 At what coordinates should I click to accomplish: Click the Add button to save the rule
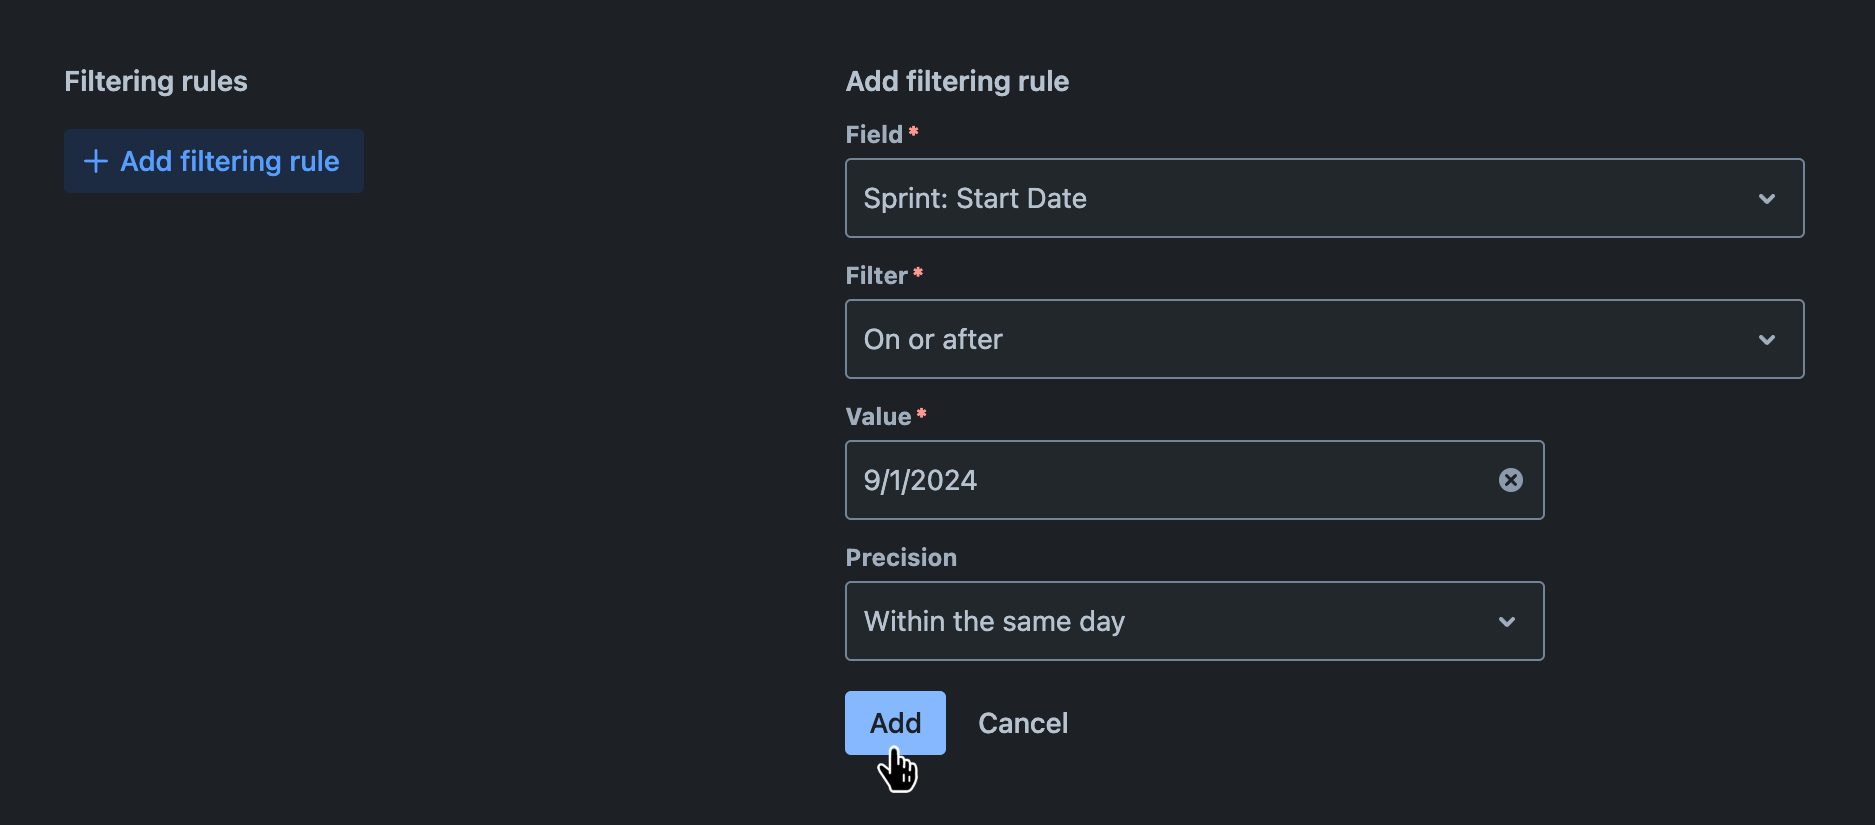[x=894, y=722]
